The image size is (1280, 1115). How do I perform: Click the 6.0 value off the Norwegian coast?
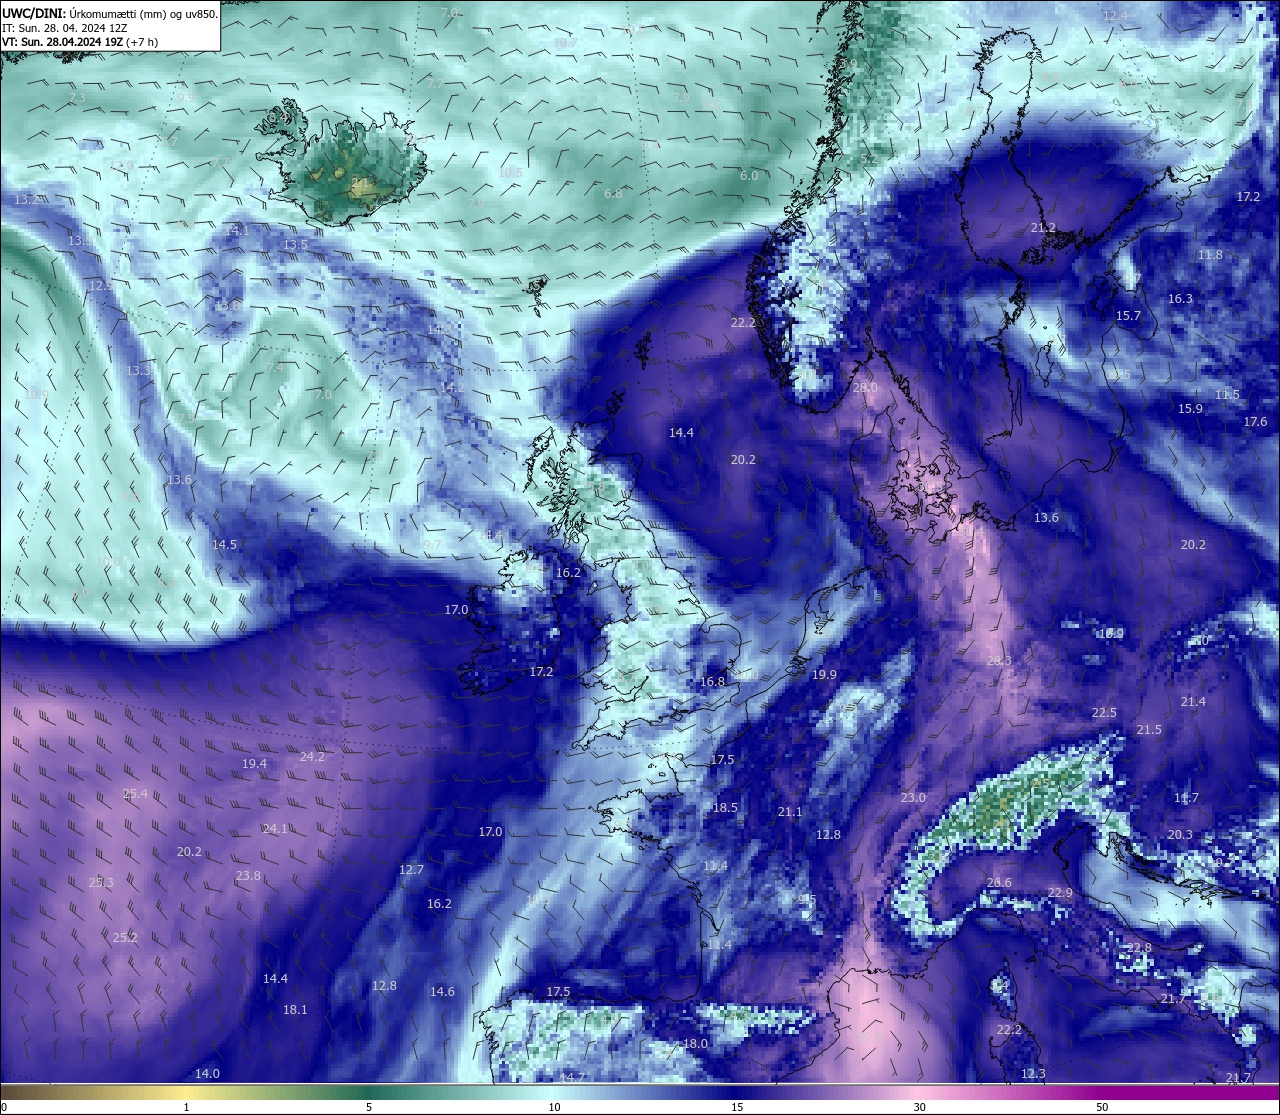pyautogui.click(x=748, y=176)
